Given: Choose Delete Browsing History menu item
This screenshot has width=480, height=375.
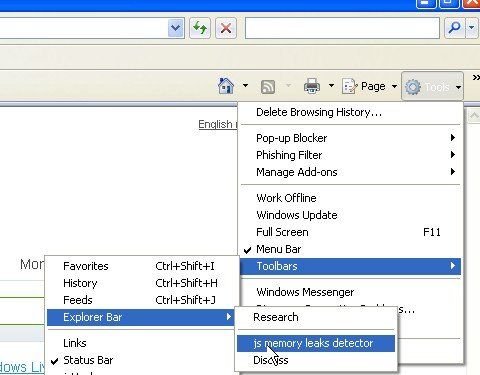Looking at the screenshot, I should click(x=350, y=112).
